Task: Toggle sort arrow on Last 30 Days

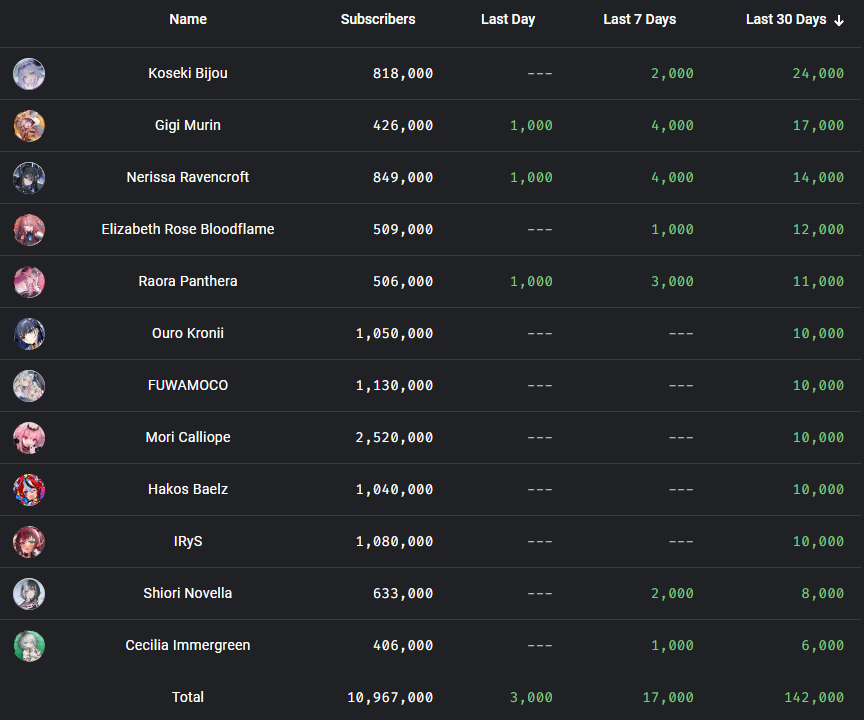Action: (x=839, y=20)
